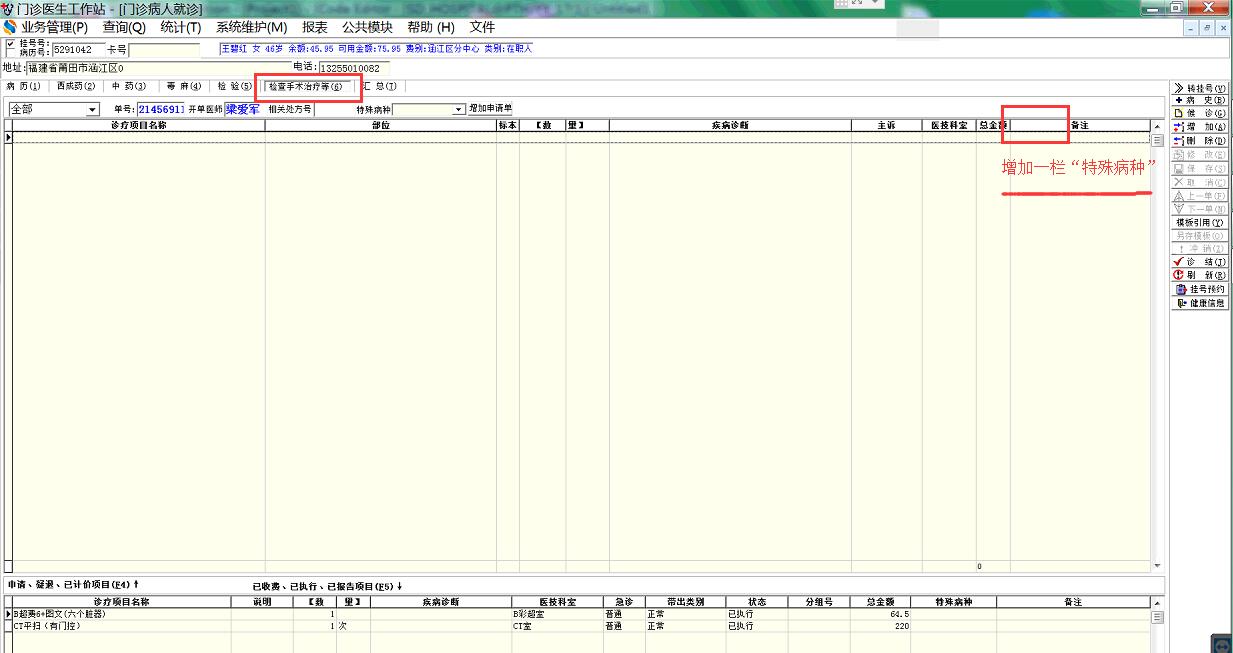Open 公共模块 menu
Screen dimensions: 1233x653
pyautogui.click(x=367, y=27)
